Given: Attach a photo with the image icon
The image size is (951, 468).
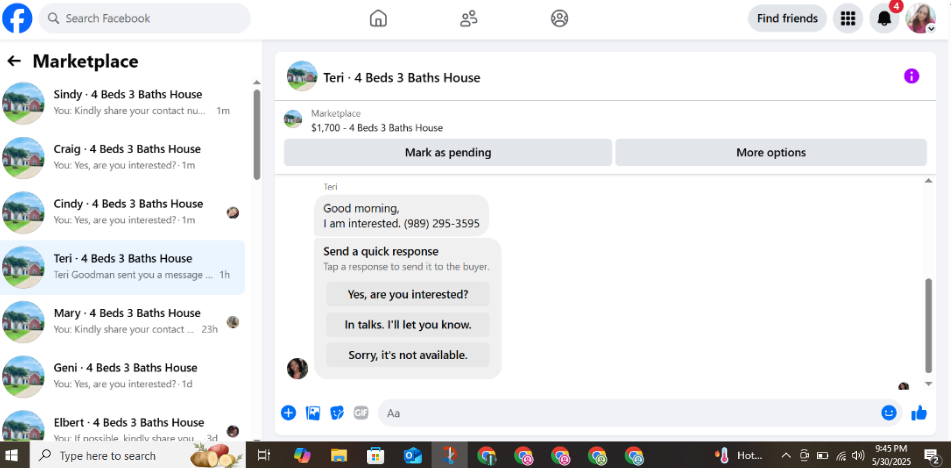Looking at the screenshot, I should point(313,413).
